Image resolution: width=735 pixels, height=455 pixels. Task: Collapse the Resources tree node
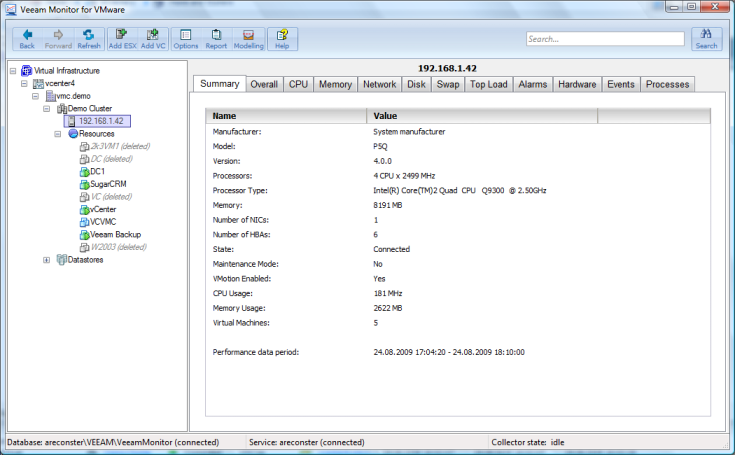(x=59, y=133)
